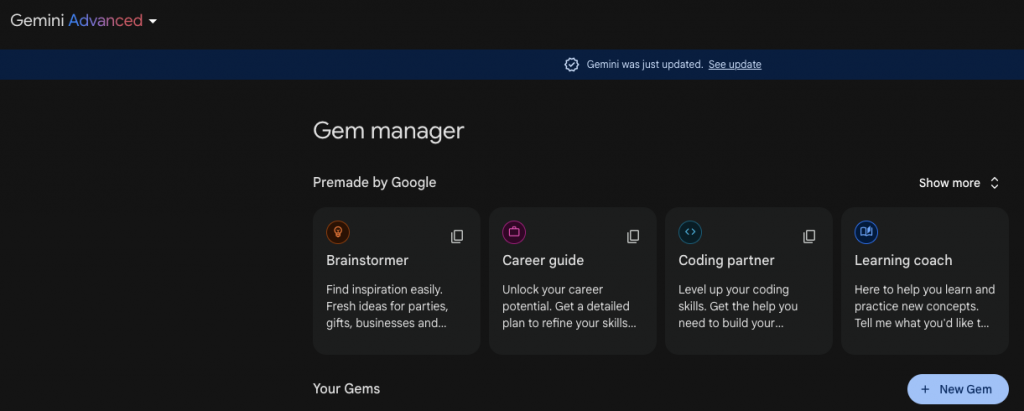
Task: Click the update checkmark badge icon
Action: click(571, 64)
